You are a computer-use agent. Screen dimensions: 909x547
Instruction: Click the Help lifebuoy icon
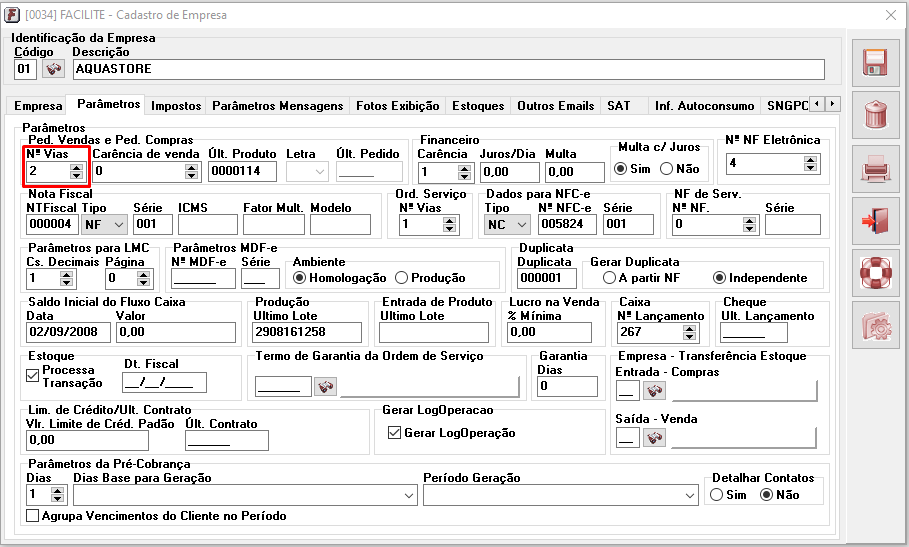pyautogui.click(x=875, y=273)
